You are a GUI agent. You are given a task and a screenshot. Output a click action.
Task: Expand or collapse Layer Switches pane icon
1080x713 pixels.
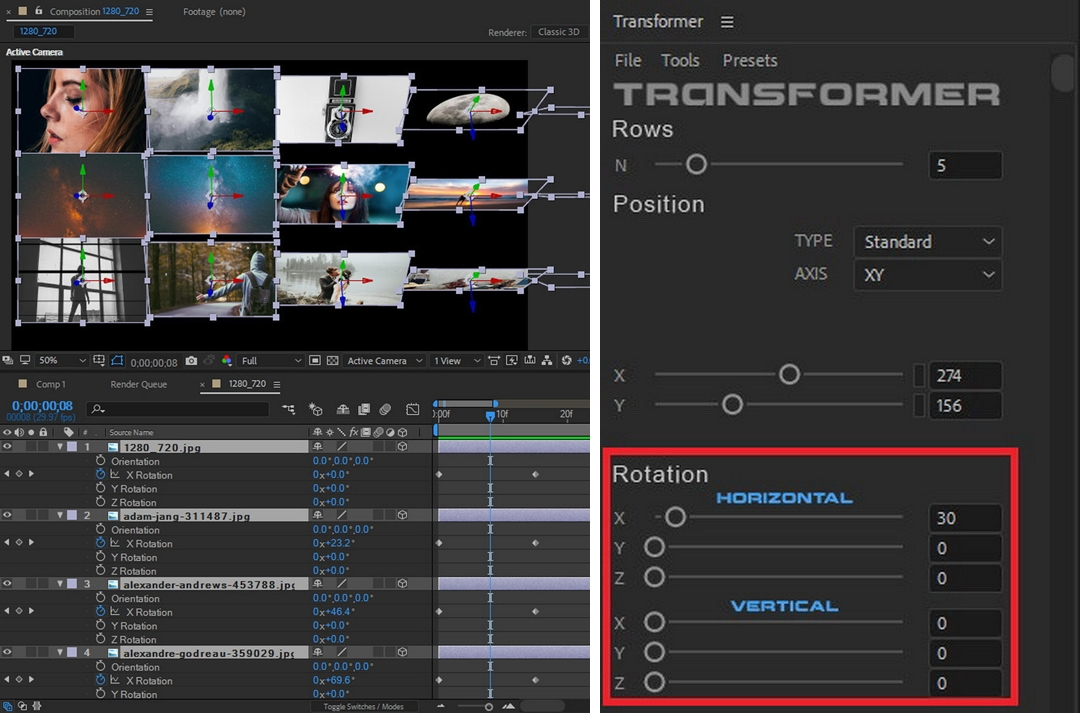click(7, 706)
